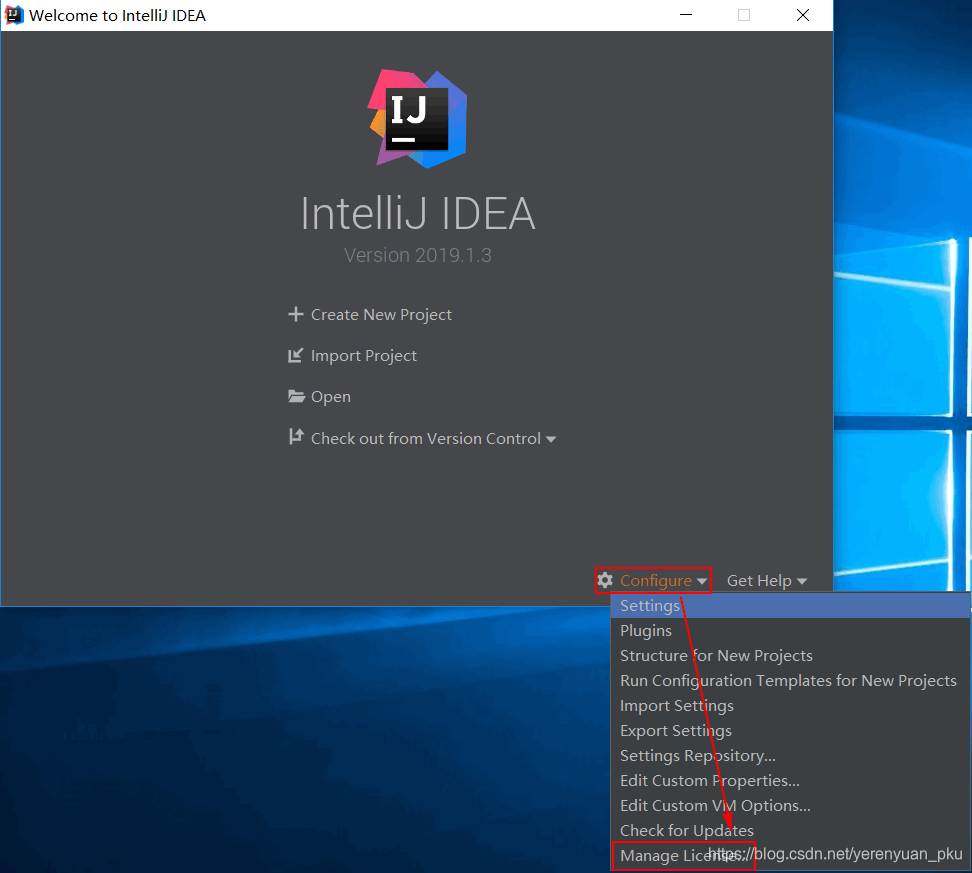This screenshot has height=873, width=972.
Task: Open Manage License... entry
Action: 790,856
